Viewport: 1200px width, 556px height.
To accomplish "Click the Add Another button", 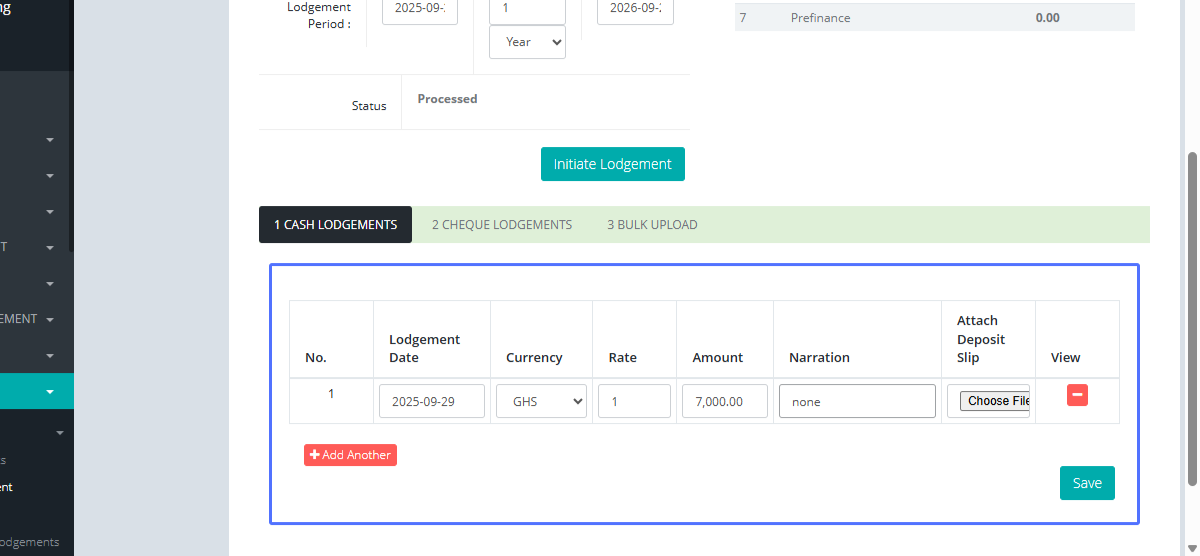I will [x=350, y=455].
